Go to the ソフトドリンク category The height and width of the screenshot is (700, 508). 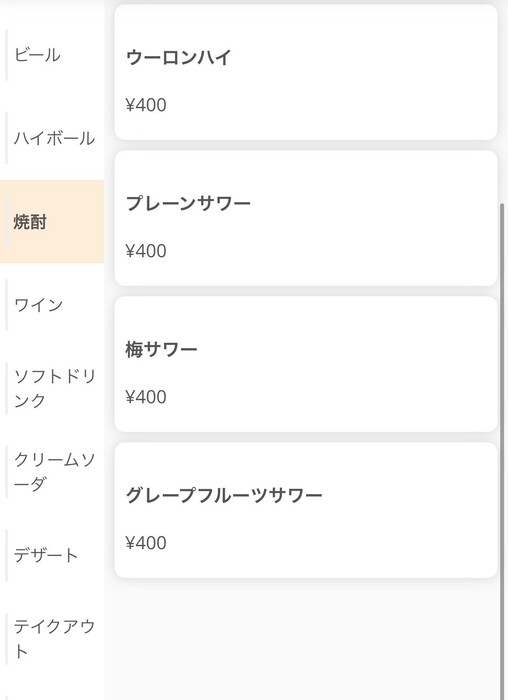click(x=52, y=388)
